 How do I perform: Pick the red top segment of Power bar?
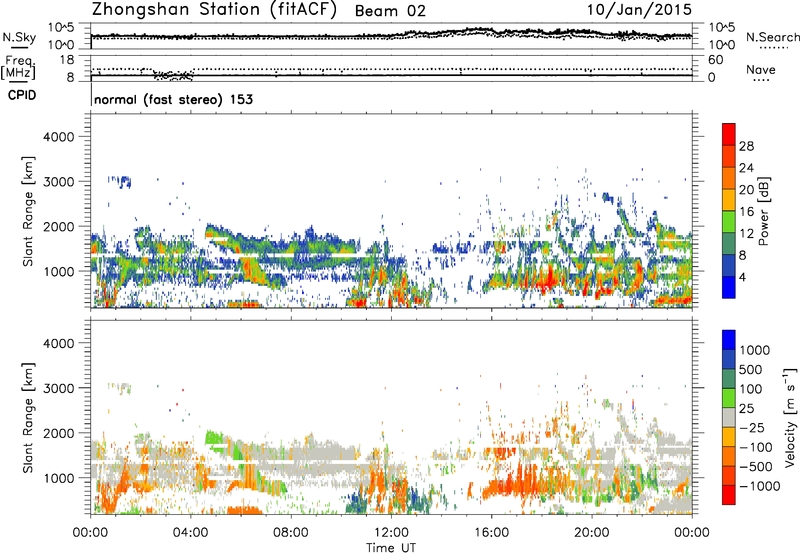pyautogui.click(x=729, y=135)
